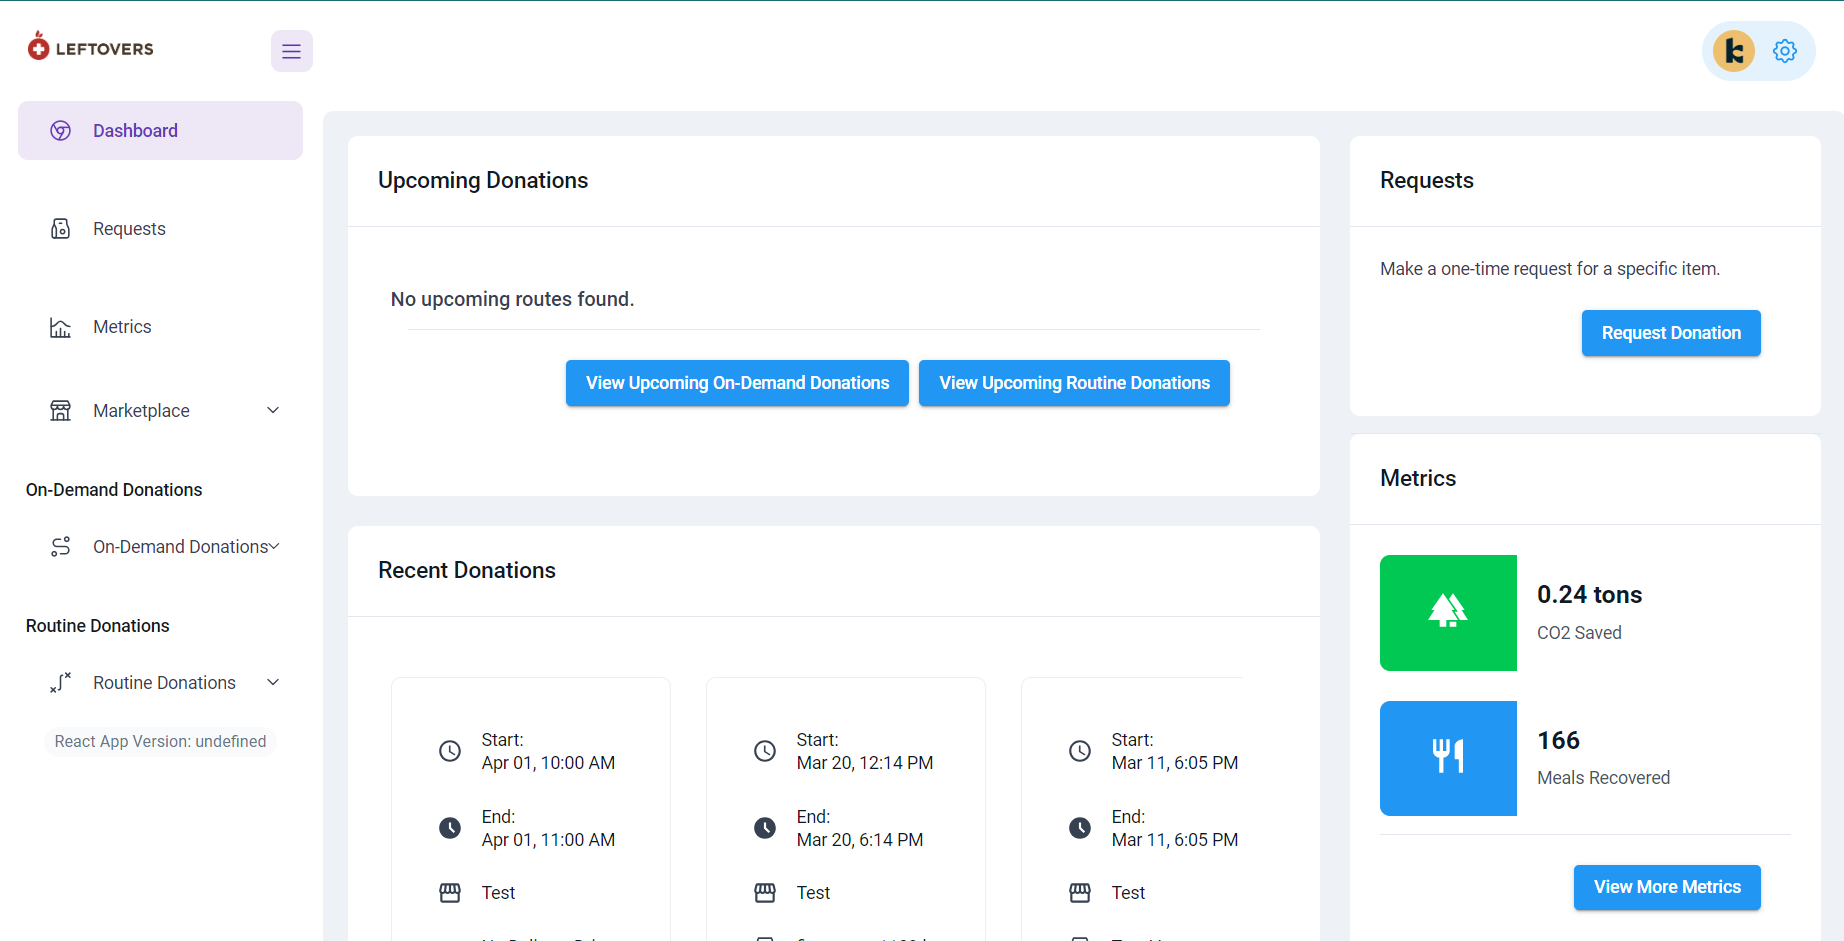The image size is (1844, 941).
Task: Click the green CO2 Saved tree tile
Action: [1448, 613]
